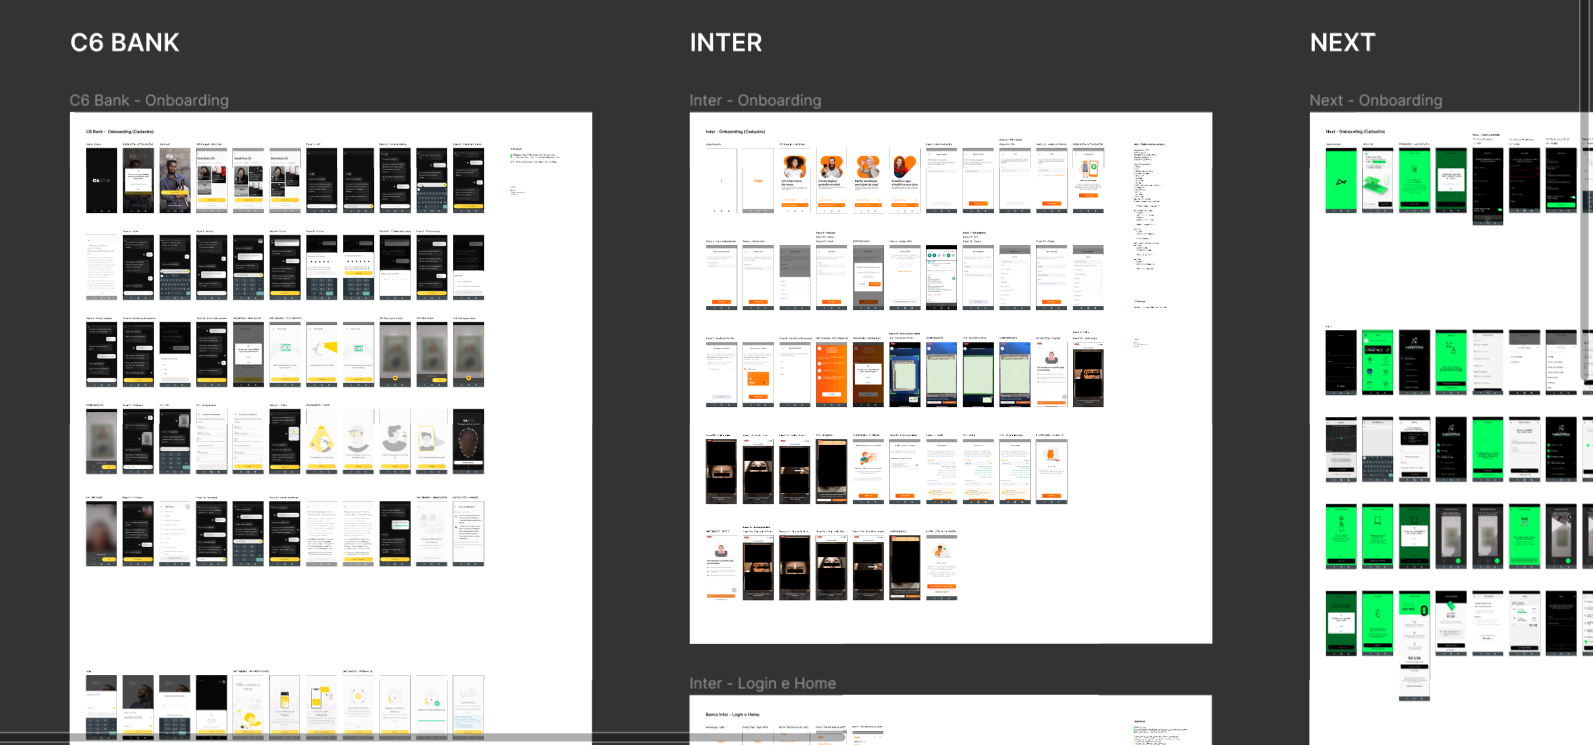Select the C6 BANK section heading

[125, 43]
